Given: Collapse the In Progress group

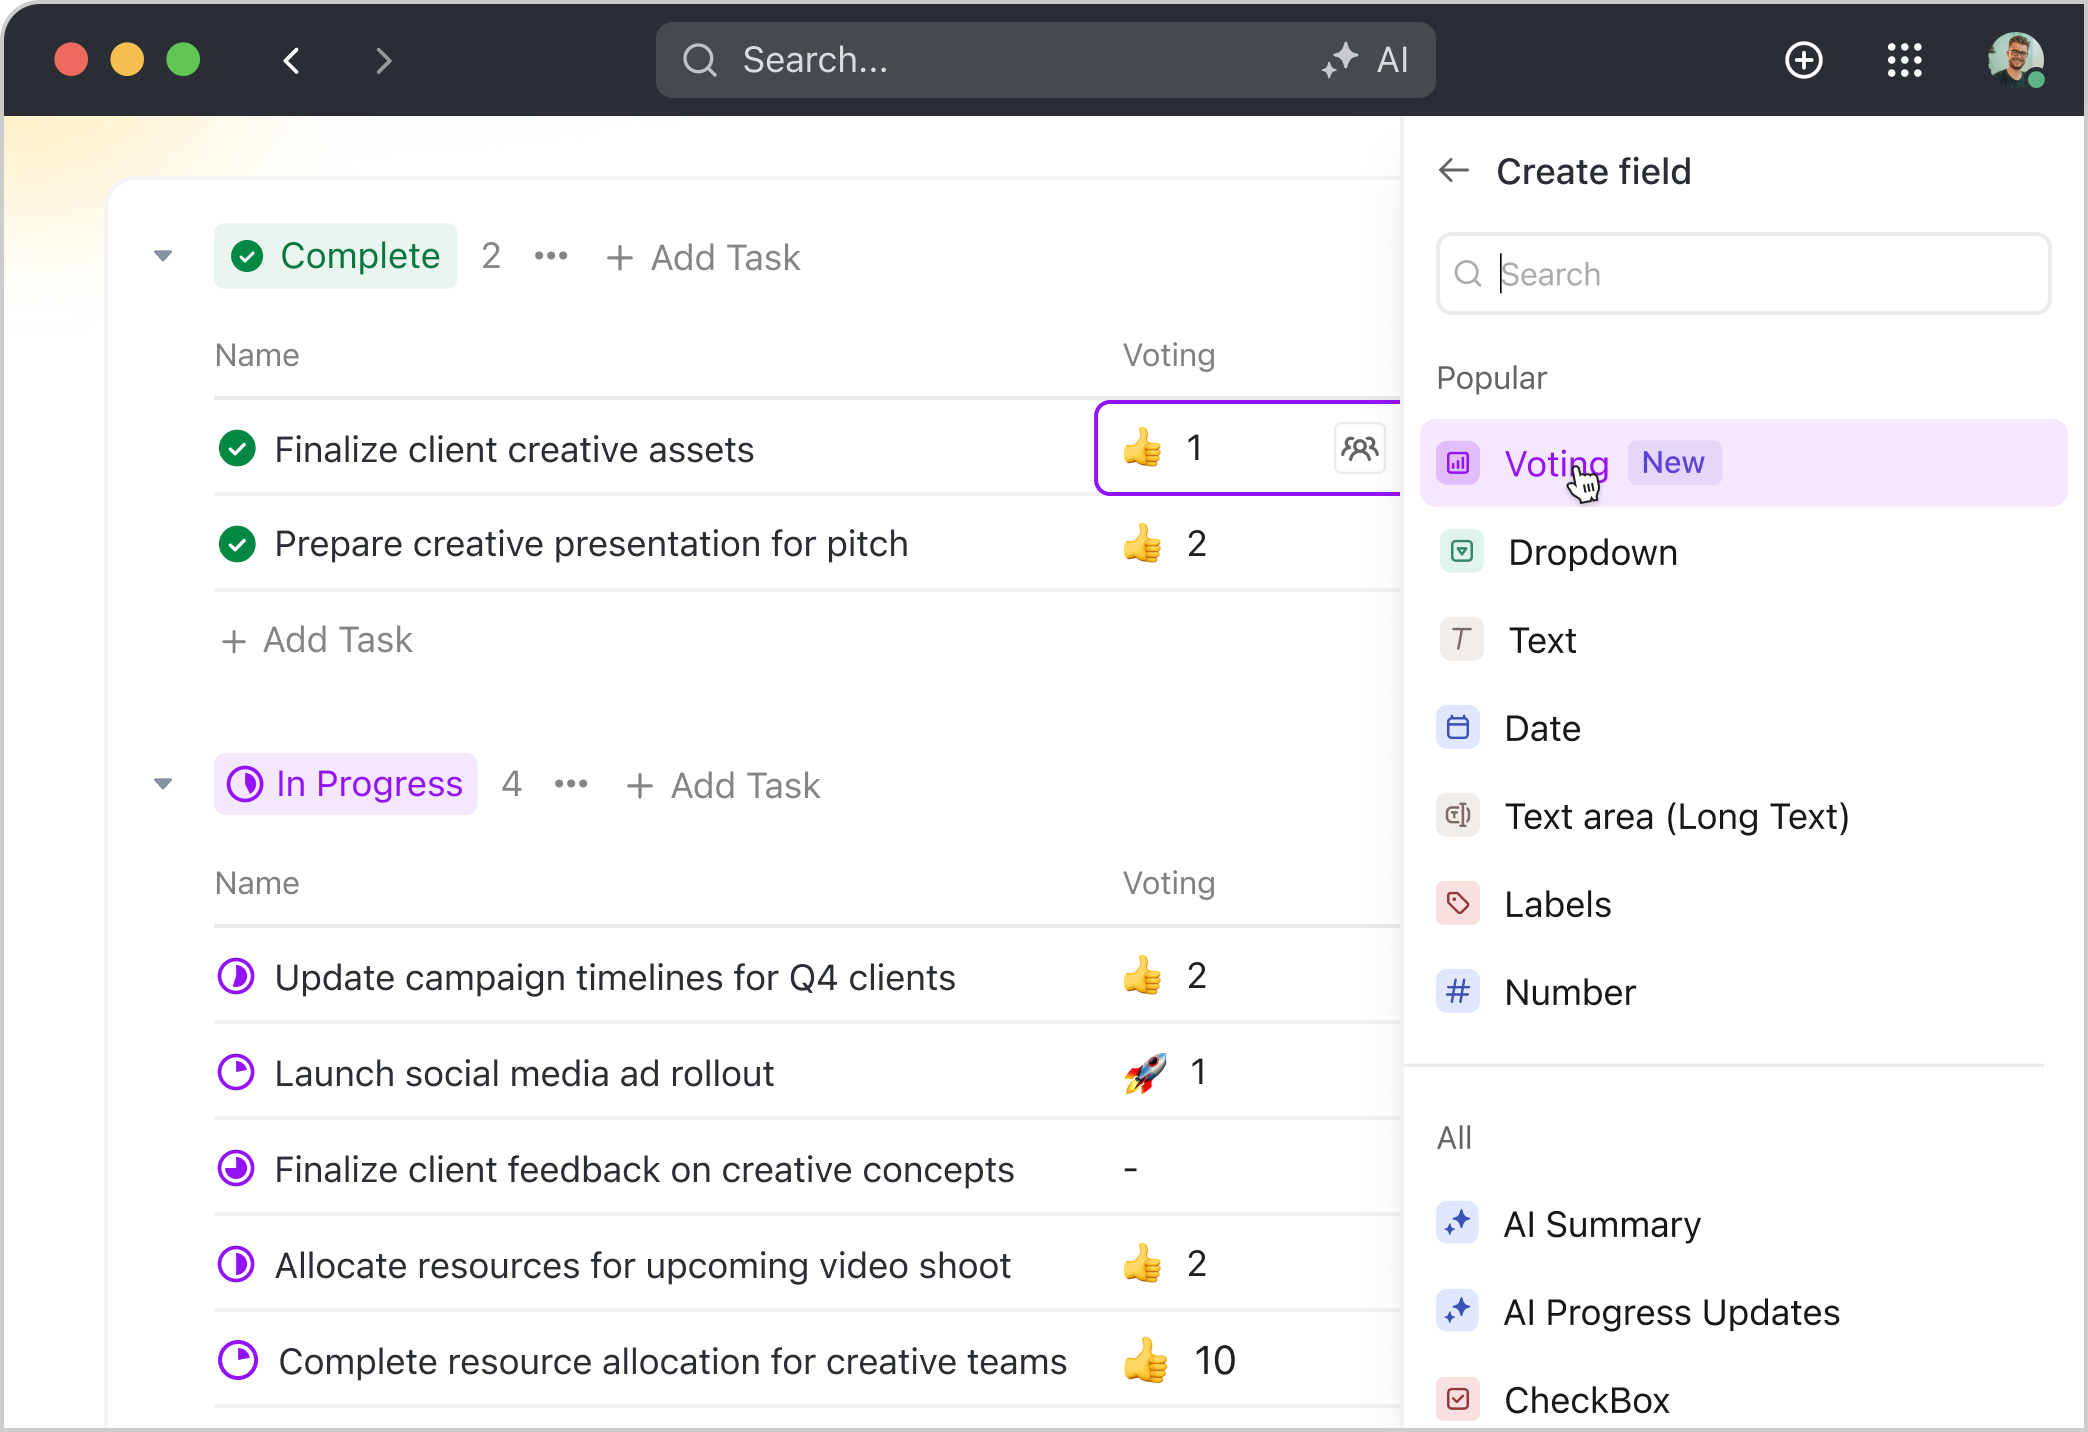Looking at the screenshot, I should coord(163,784).
